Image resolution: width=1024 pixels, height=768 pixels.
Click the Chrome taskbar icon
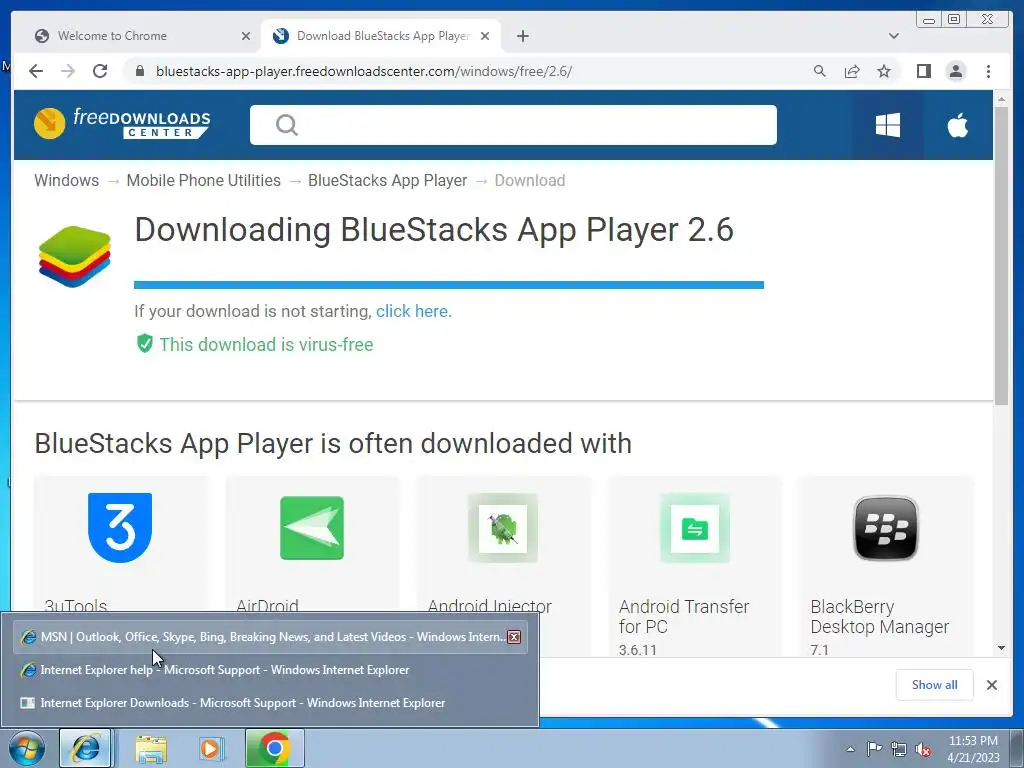274,748
